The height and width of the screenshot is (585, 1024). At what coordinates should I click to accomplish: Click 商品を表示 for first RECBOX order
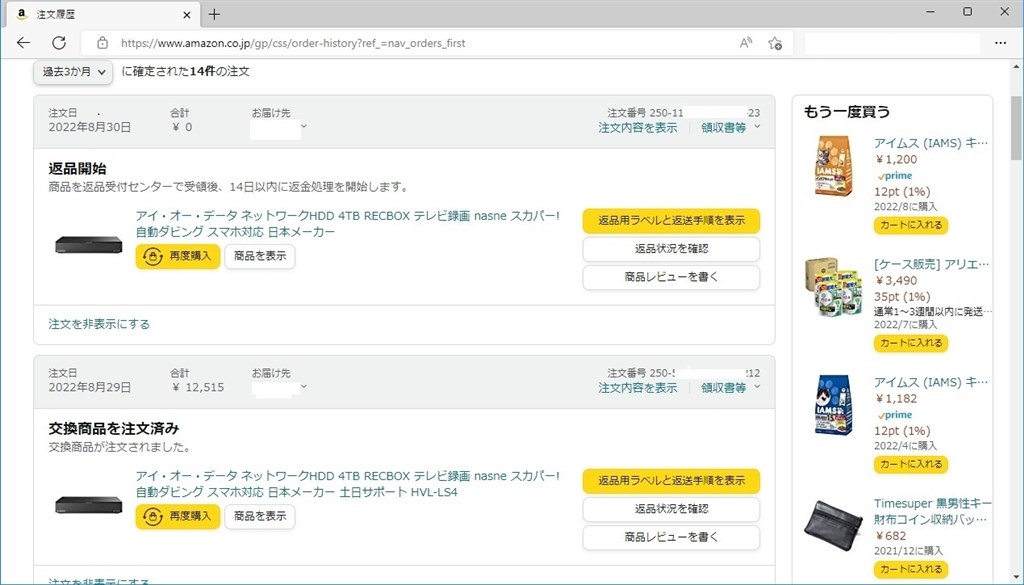coord(260,256)
